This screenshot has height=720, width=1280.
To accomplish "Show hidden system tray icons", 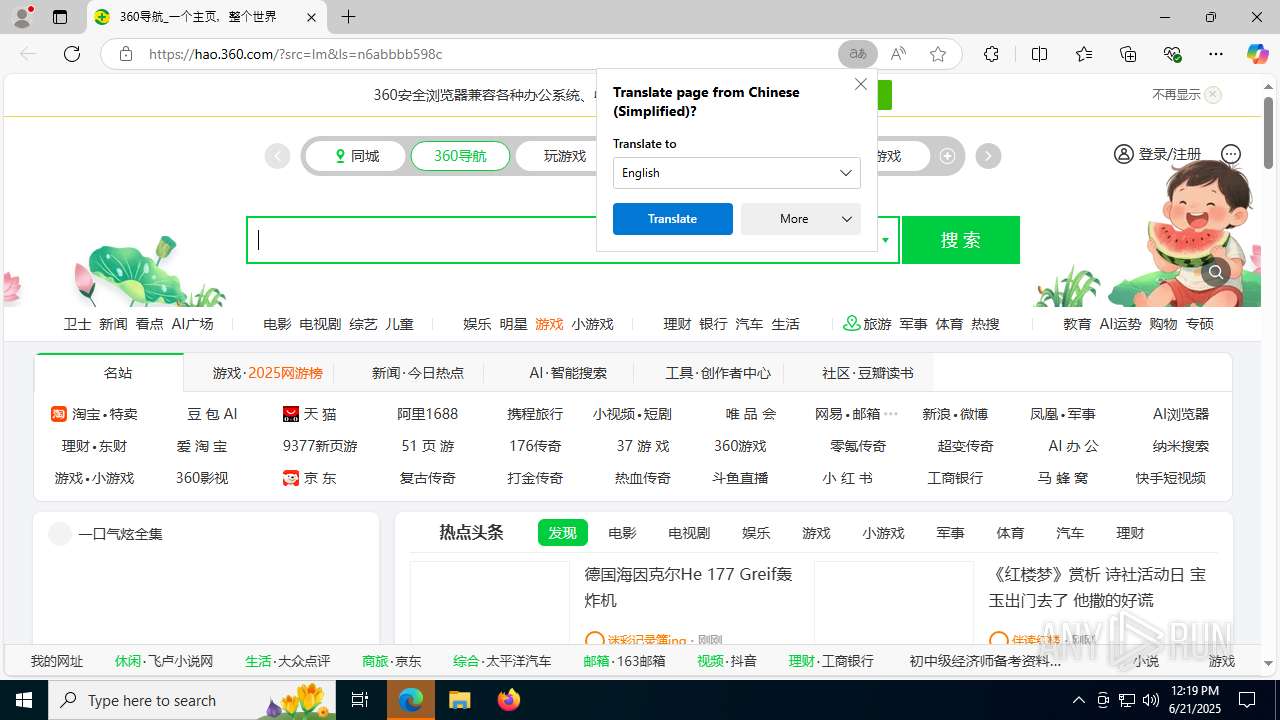I will 1078,700.
